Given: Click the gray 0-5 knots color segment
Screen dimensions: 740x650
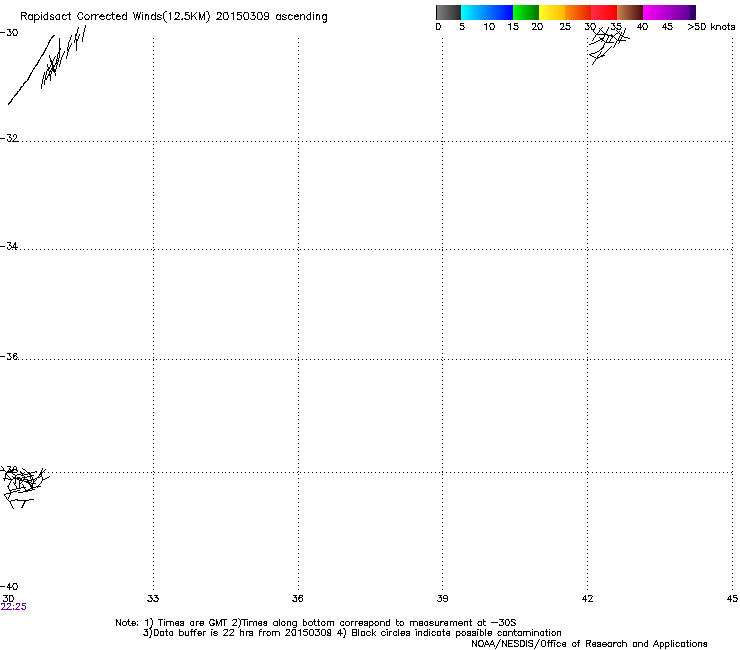Looking at the screenshot, I should pos(448,12).
